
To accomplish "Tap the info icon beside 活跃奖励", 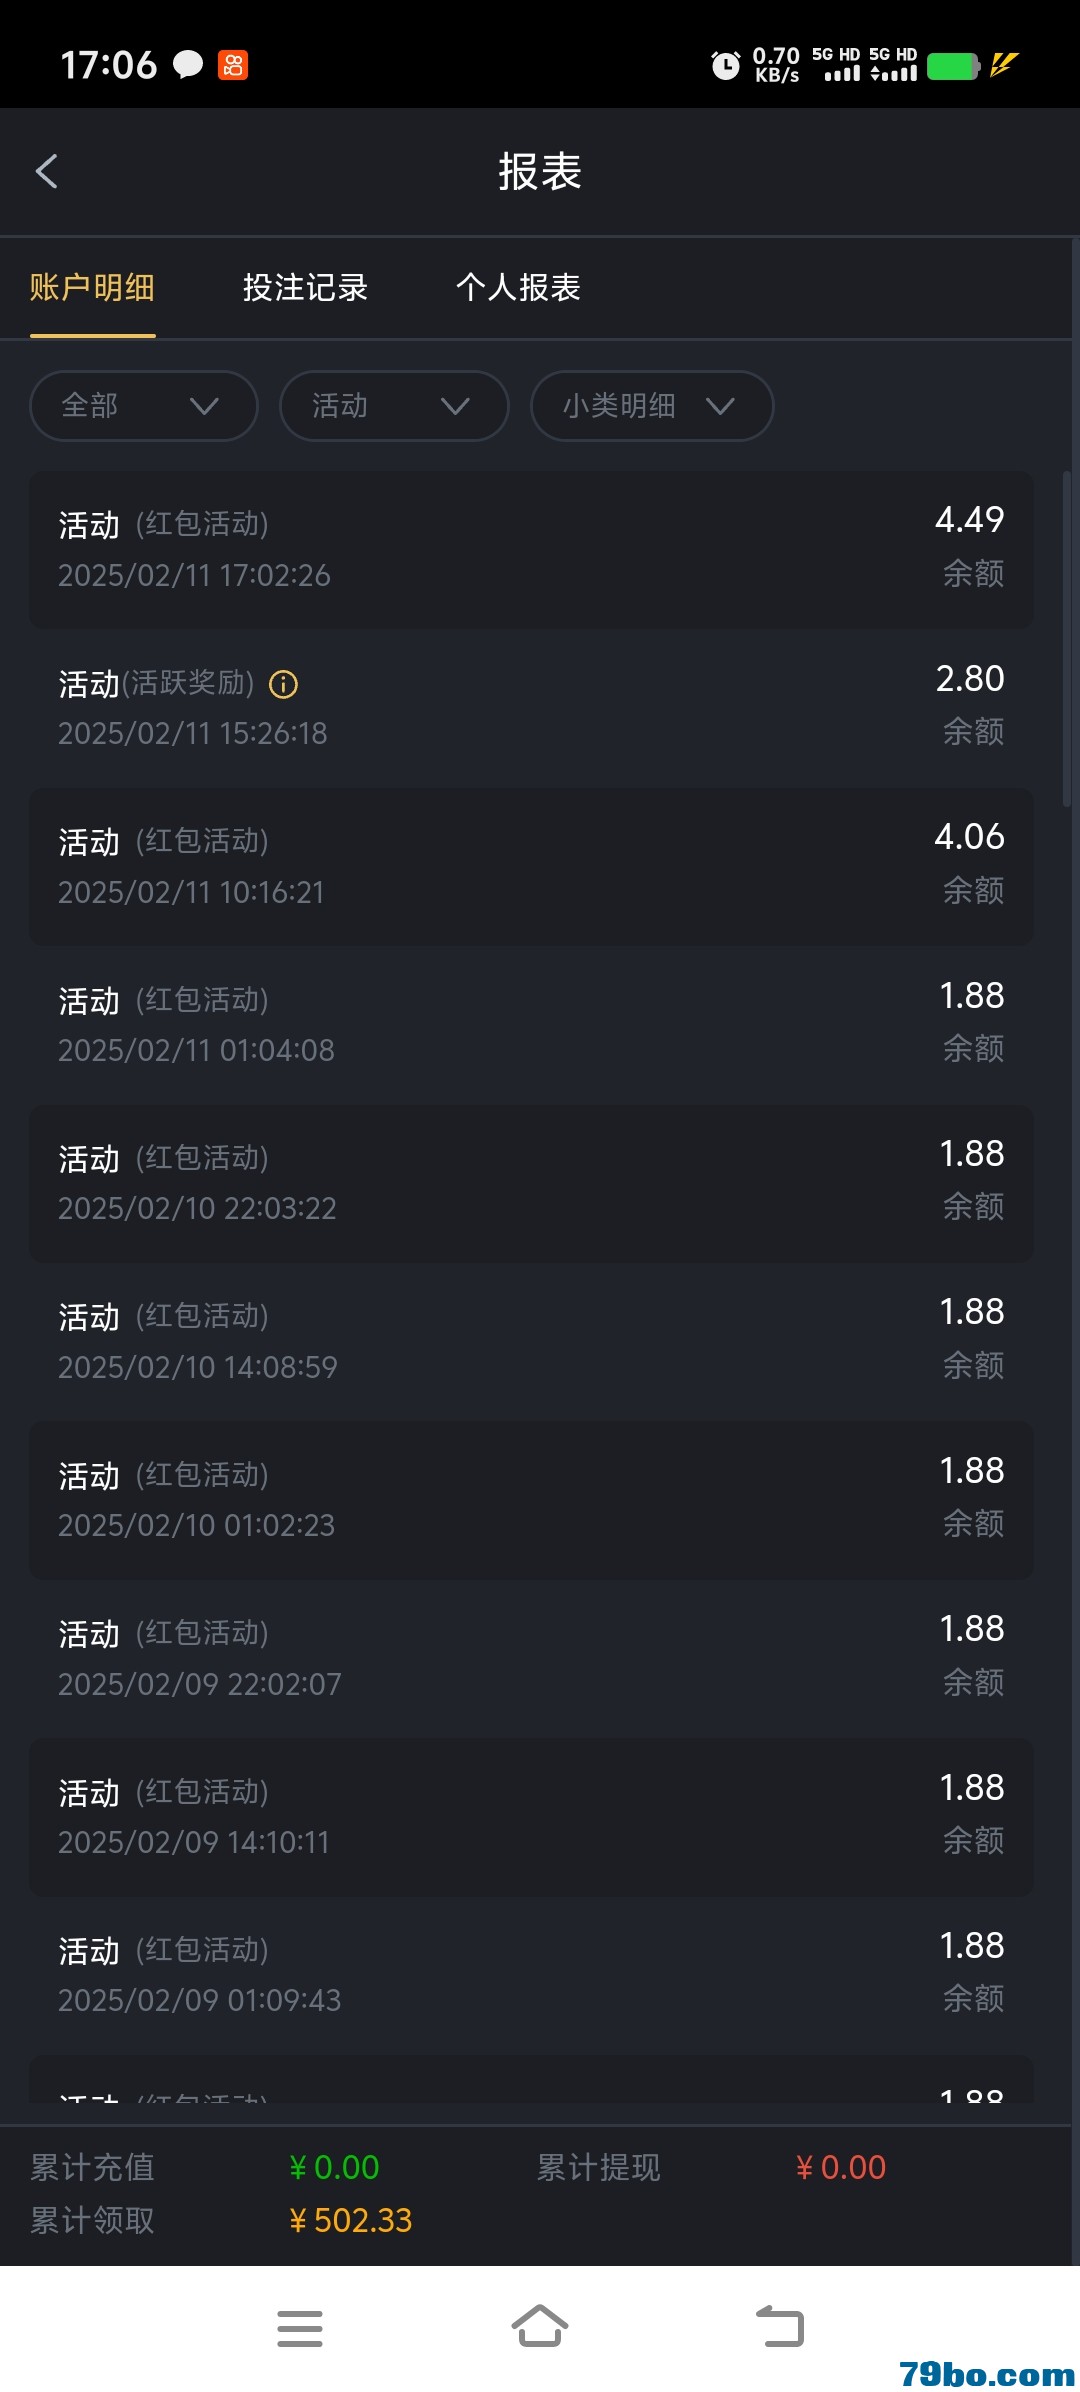I will coord(284,684).
